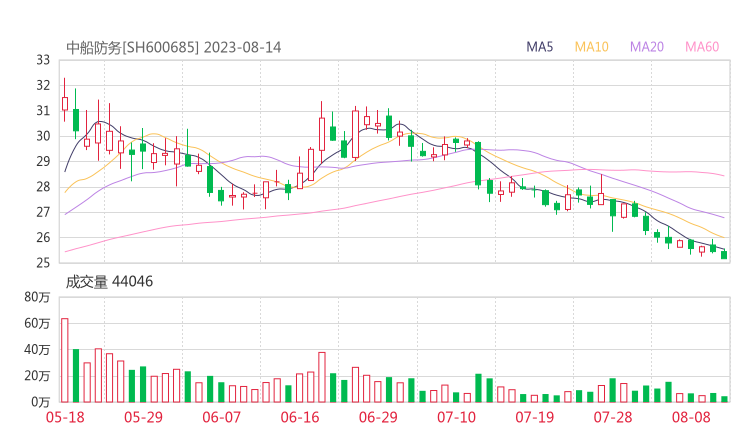Click the 28 price axis label
The width and height of the screenshot is (740, 440).
(43, 187)
